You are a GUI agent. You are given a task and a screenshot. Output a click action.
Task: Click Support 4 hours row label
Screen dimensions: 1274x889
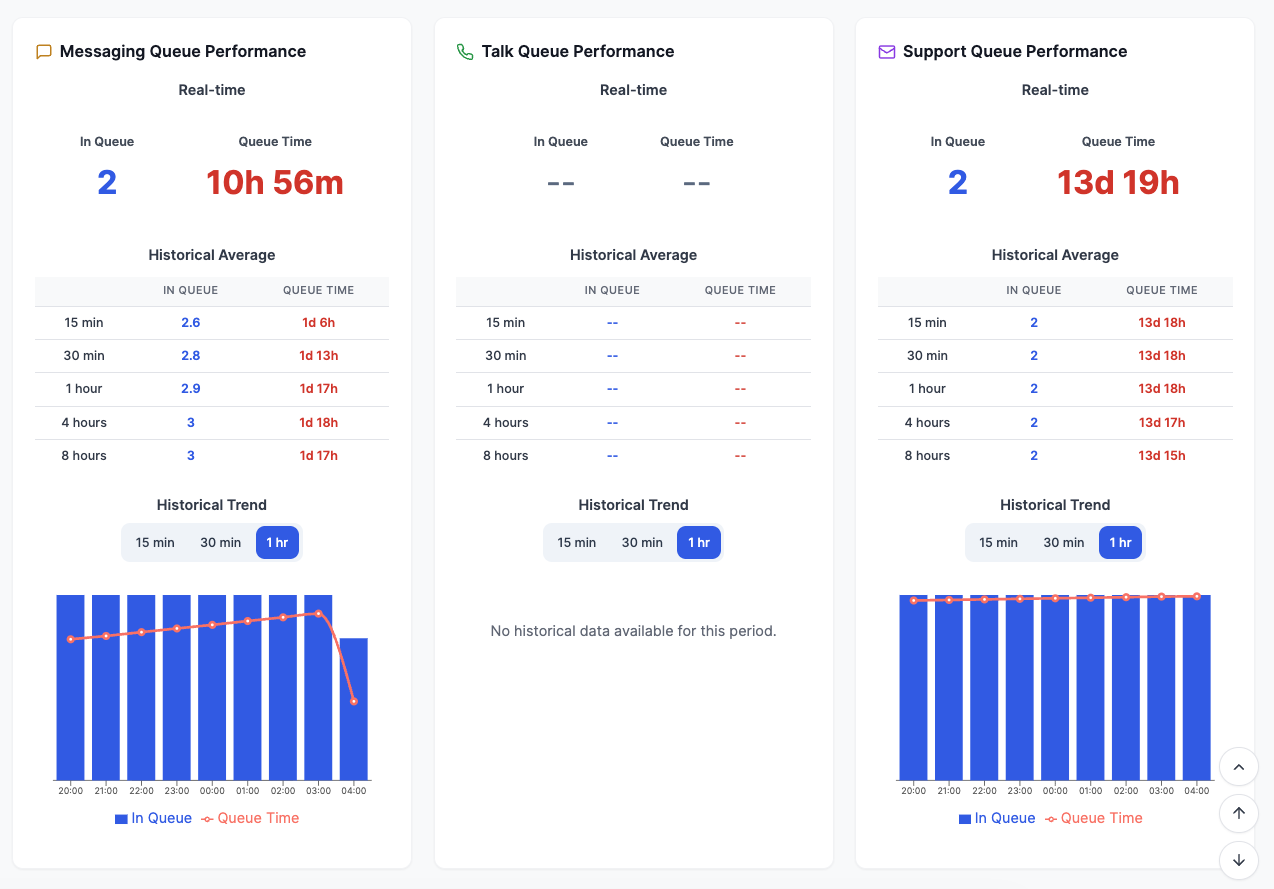point(927,423)
